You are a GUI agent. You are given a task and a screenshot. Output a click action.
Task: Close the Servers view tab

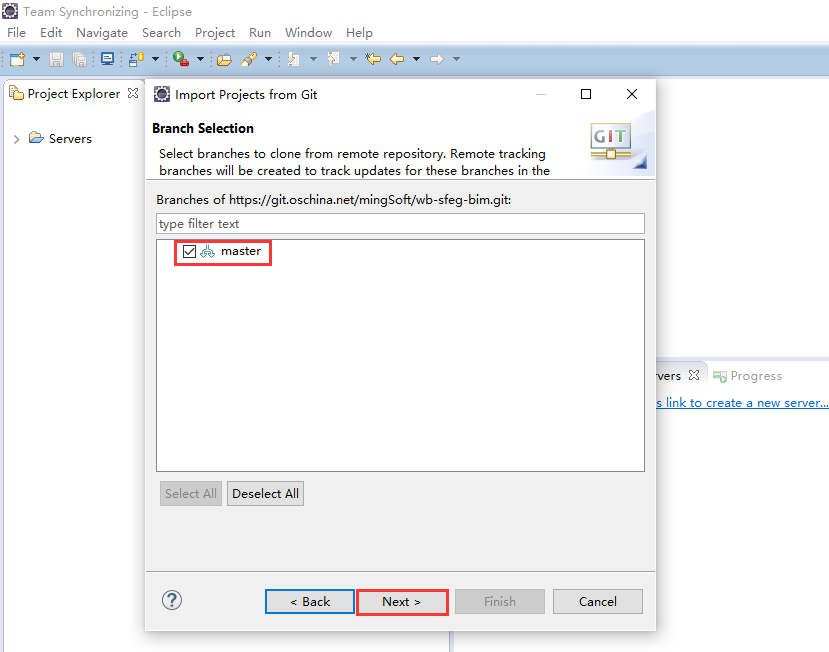pyautogui.click(x=694, y=375)
